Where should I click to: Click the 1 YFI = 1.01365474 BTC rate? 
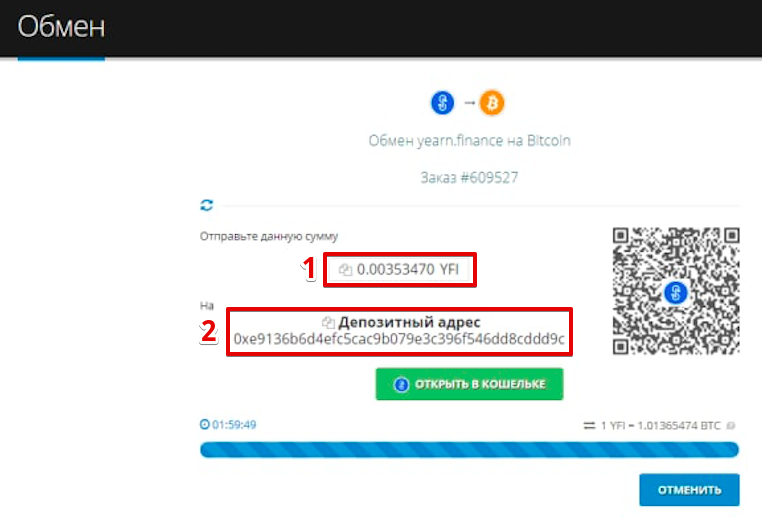pyautogui.click(x=659, y=426)
